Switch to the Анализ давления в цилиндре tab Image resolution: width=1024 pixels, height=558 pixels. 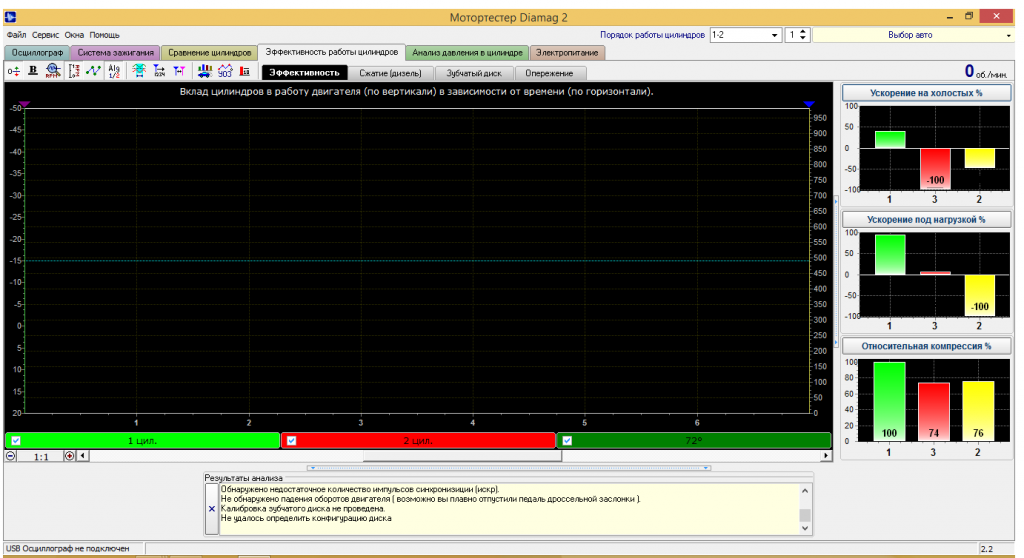coord(468,53)
